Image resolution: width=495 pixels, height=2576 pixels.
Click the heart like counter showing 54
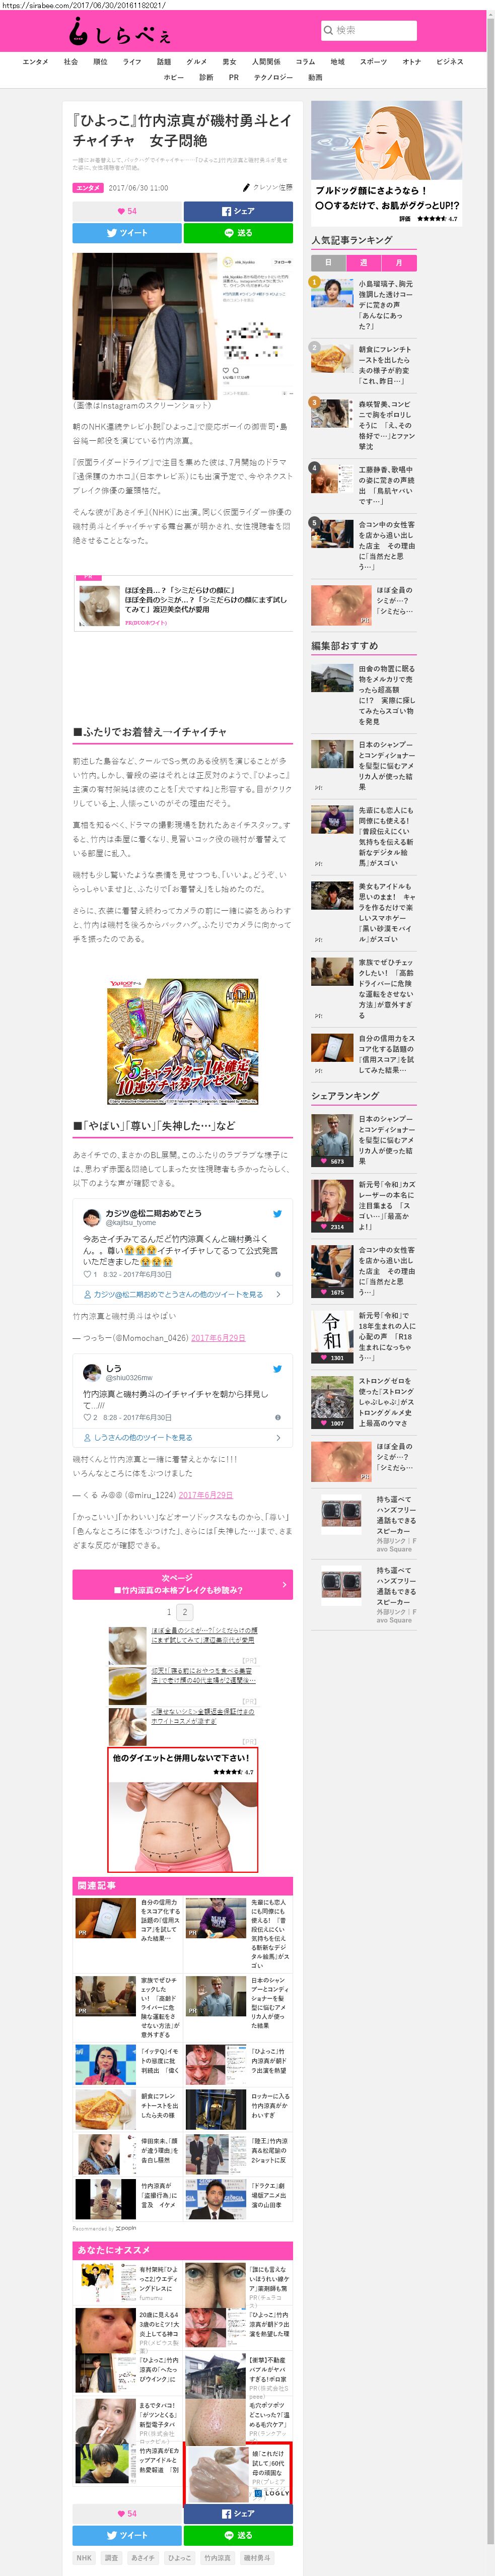pyautogui.click(x=127, y=211)
